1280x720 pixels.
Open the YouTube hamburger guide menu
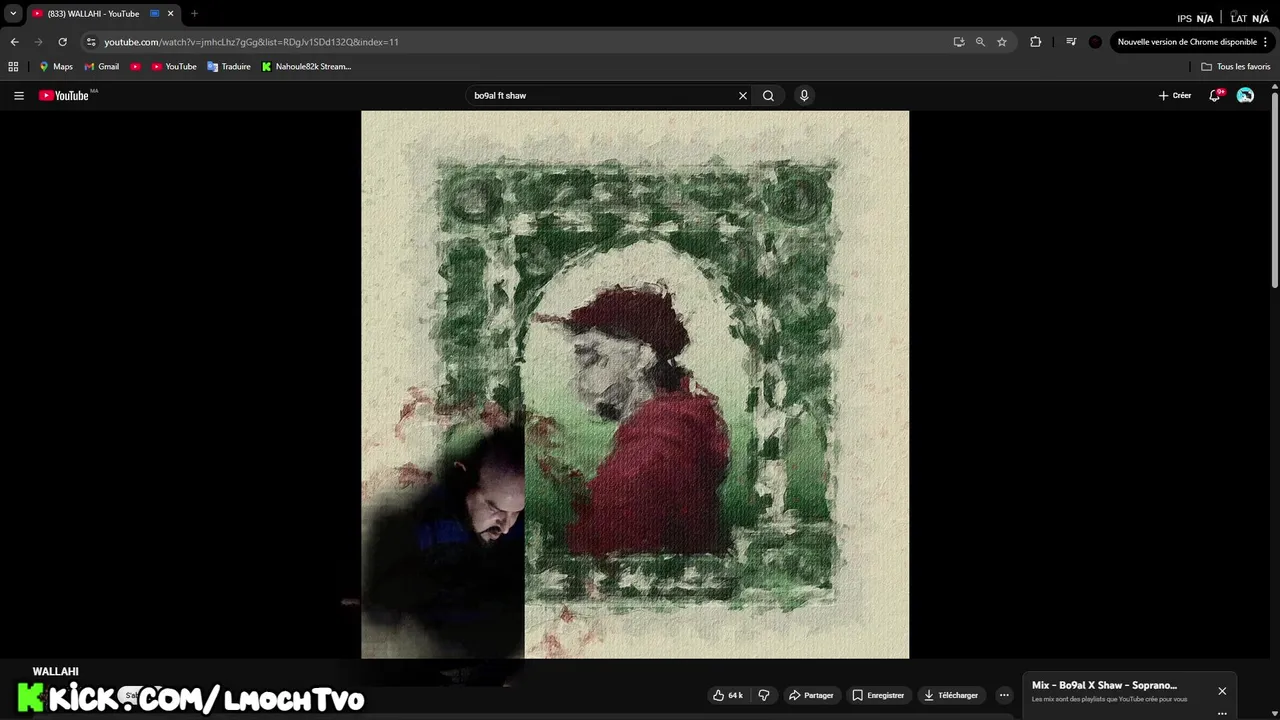(19, 96)
